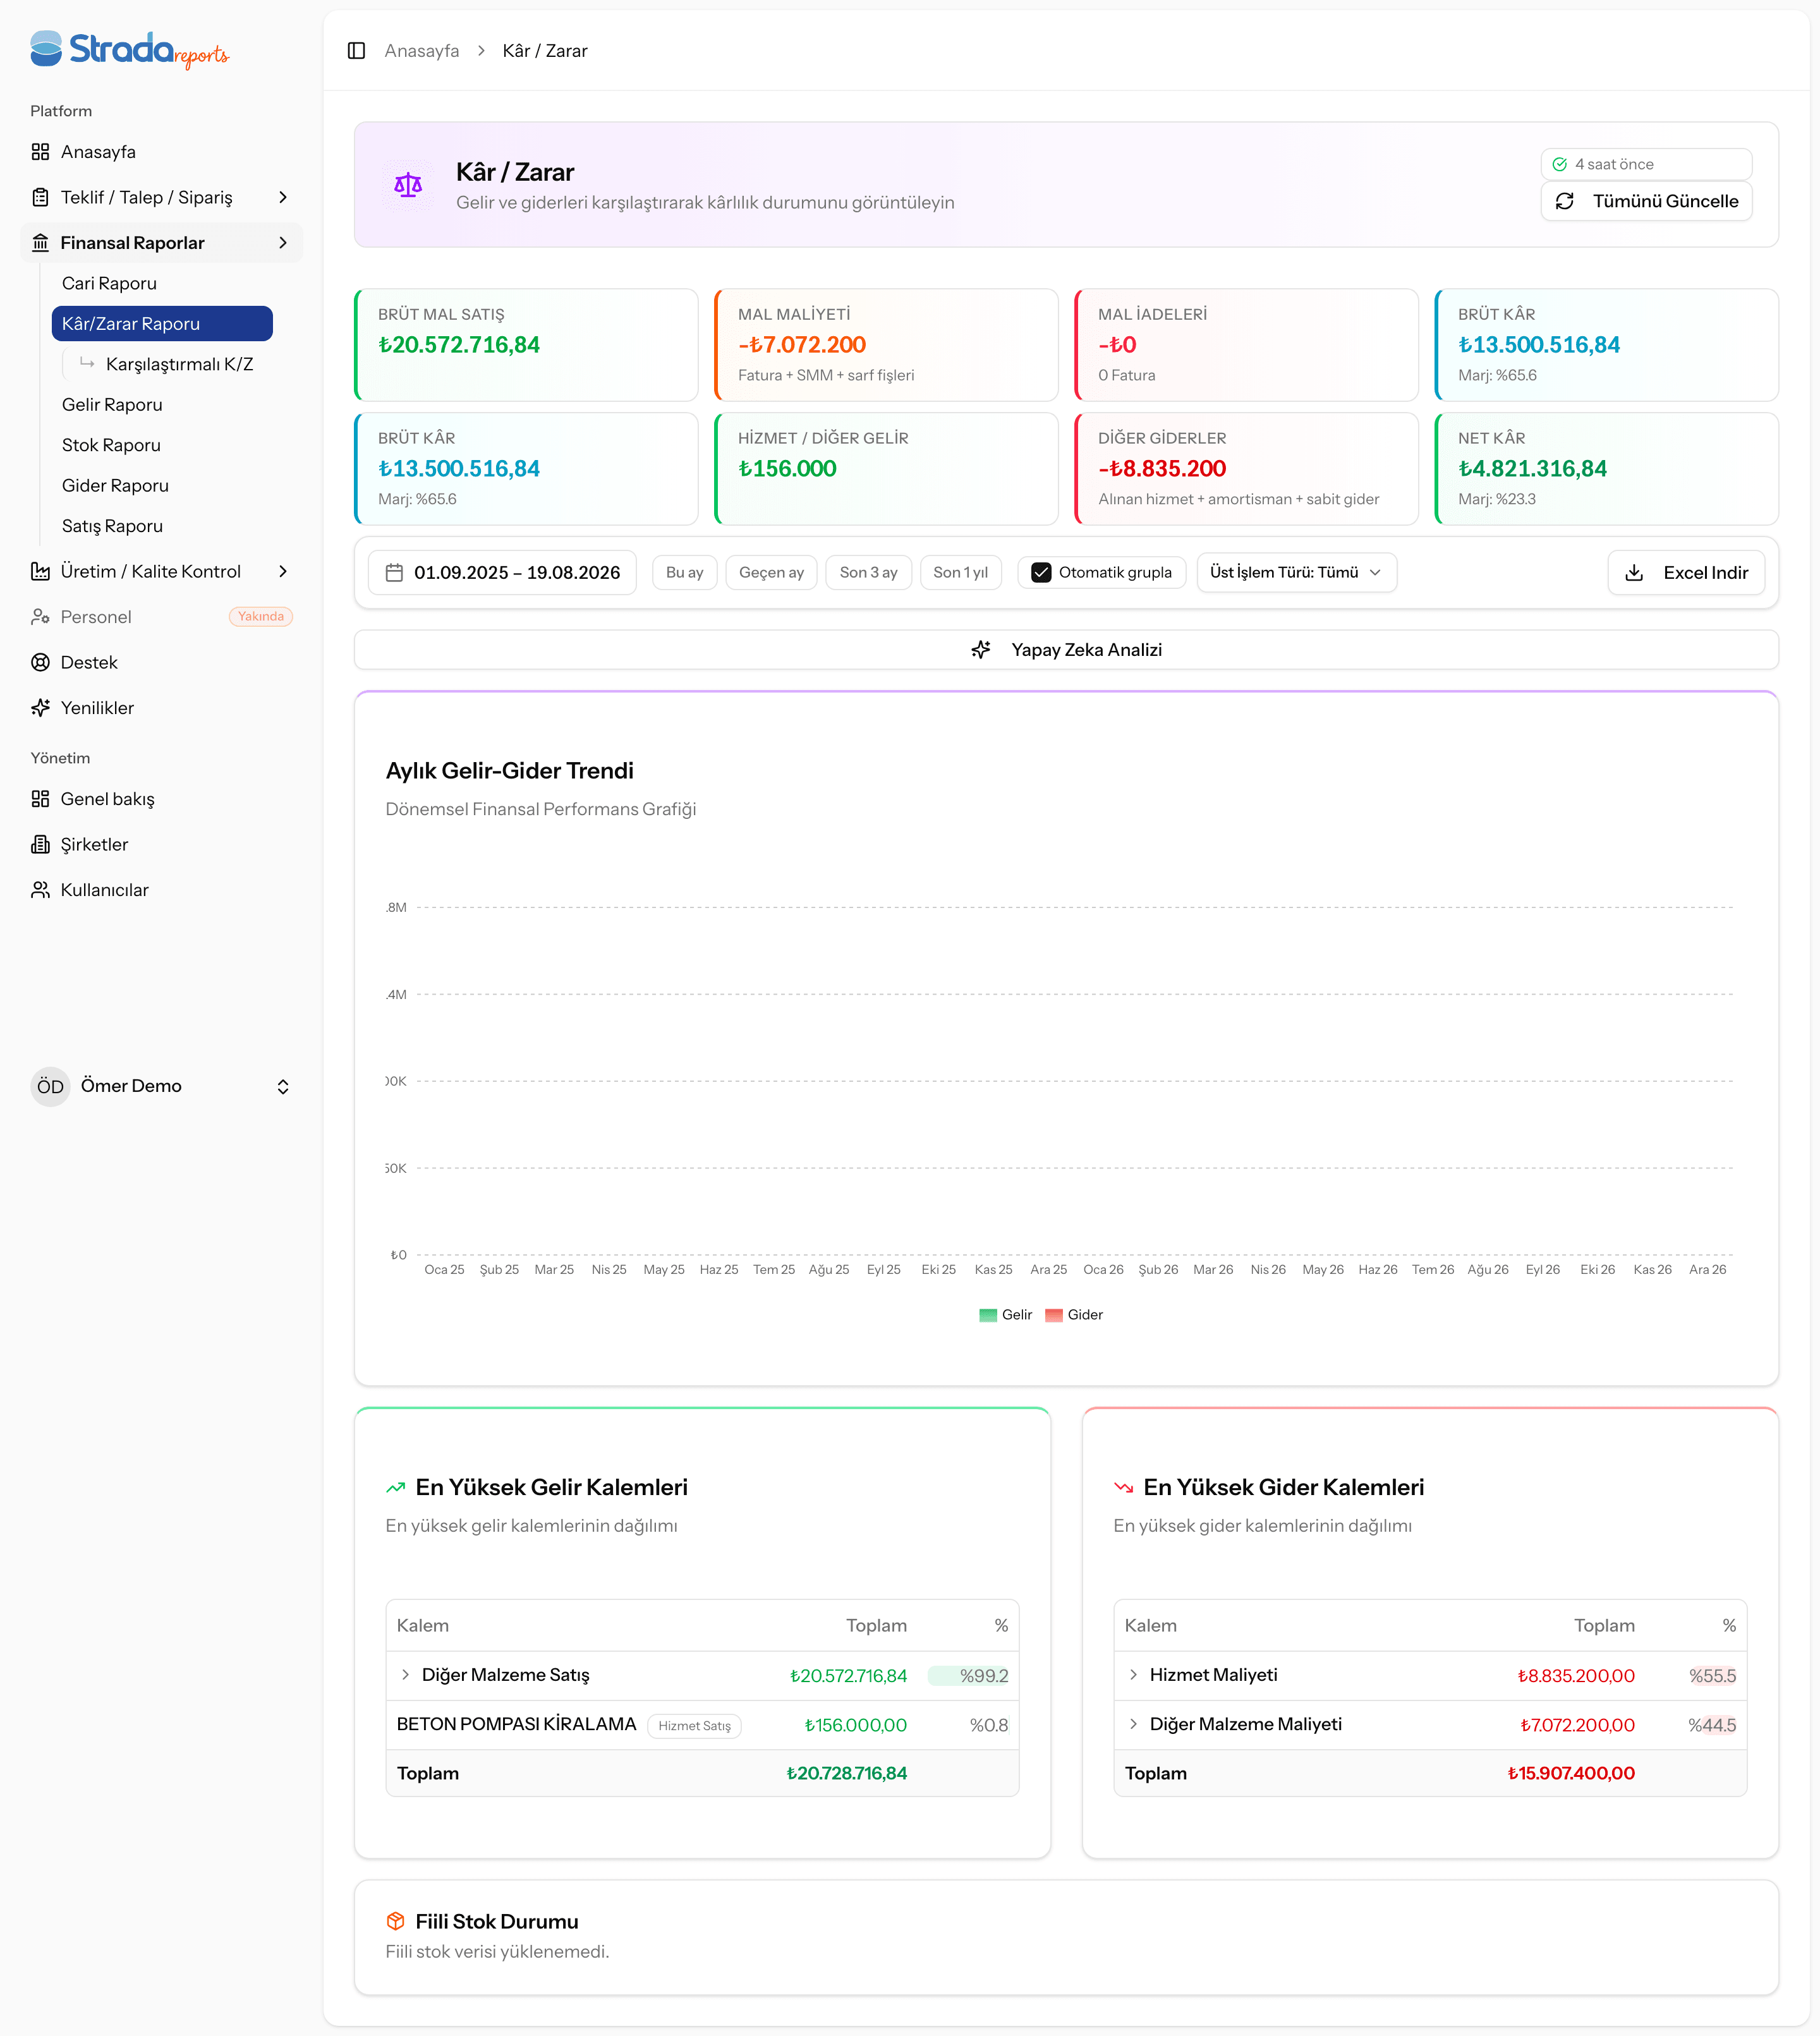Toggle the Otomatik grupla checkbox
This screenshot has width=1820, height=2036.
coord(1041,573)
